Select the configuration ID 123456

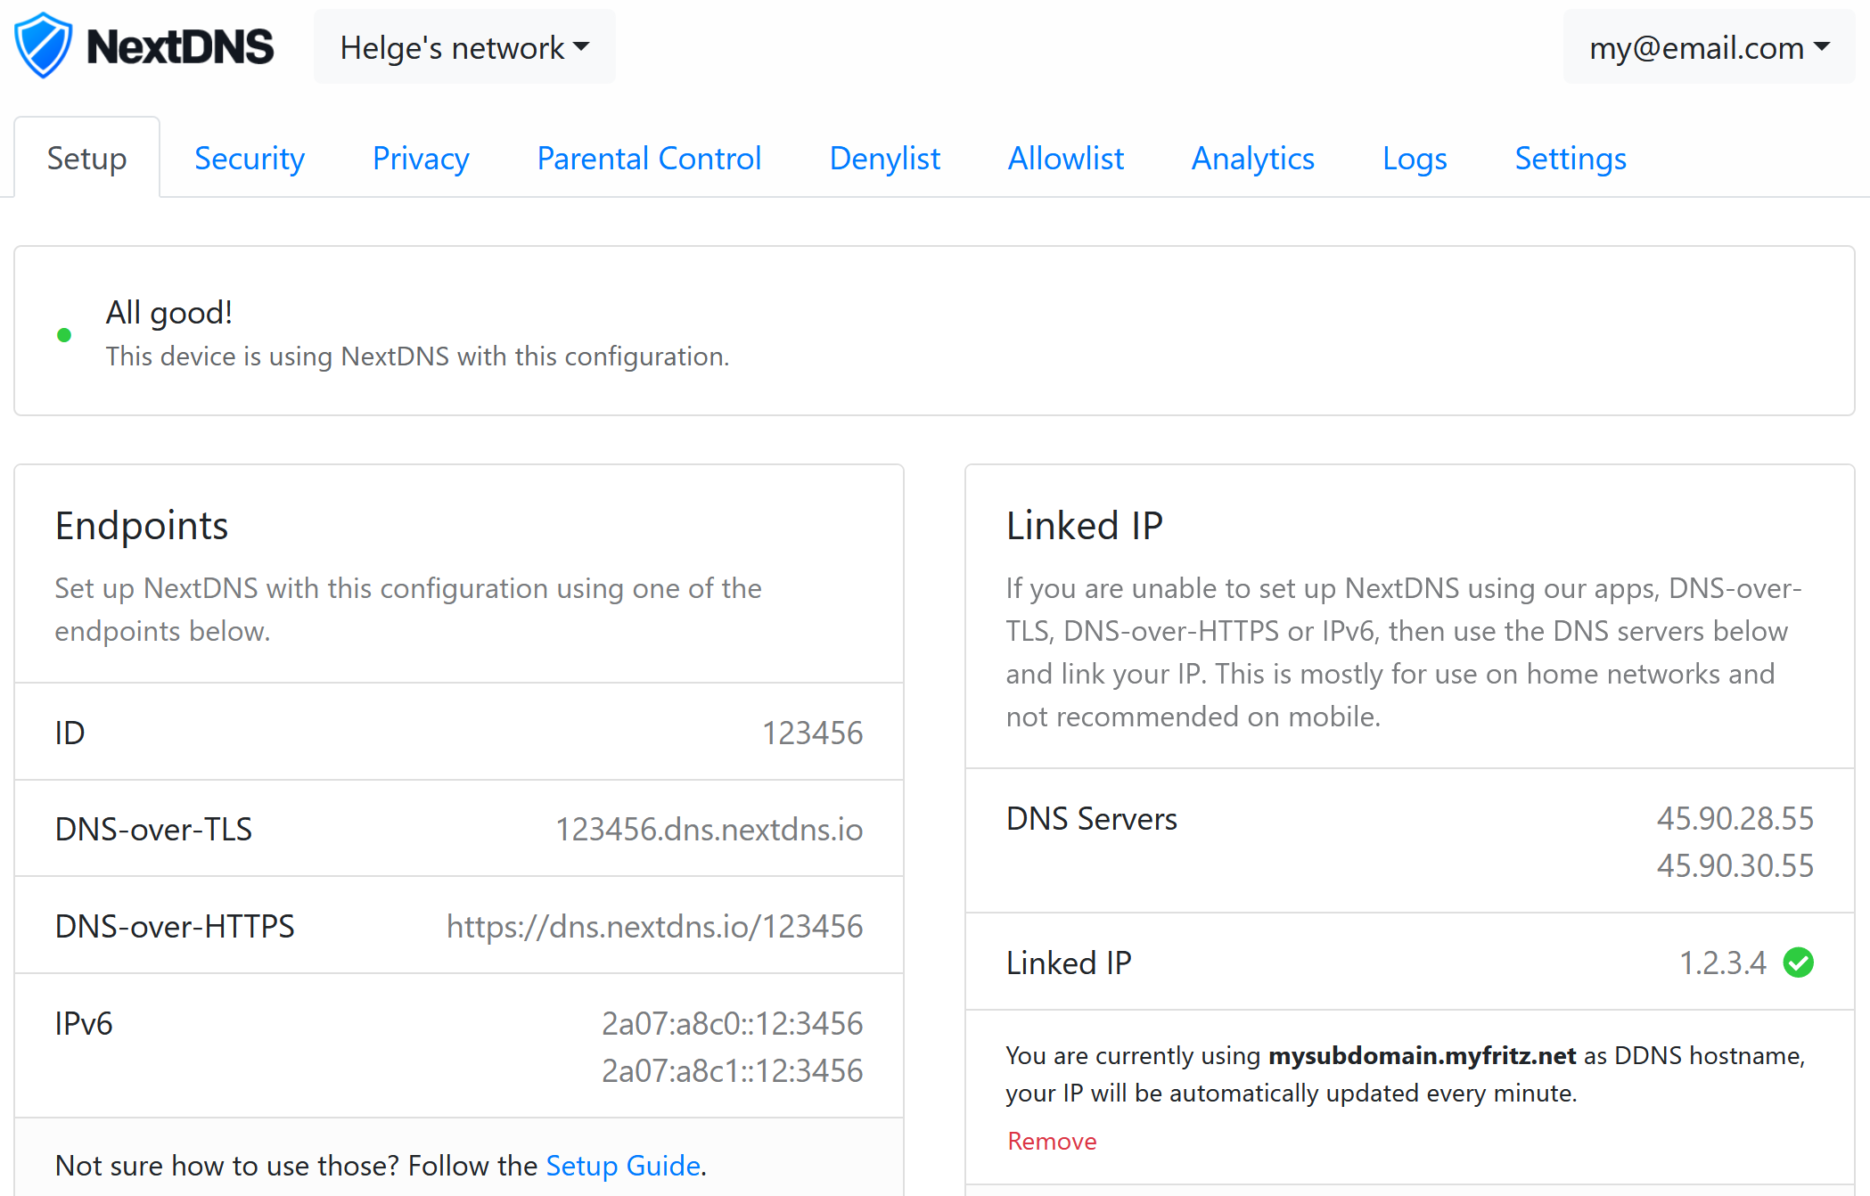pyautogui.click(x=812, y=732)
